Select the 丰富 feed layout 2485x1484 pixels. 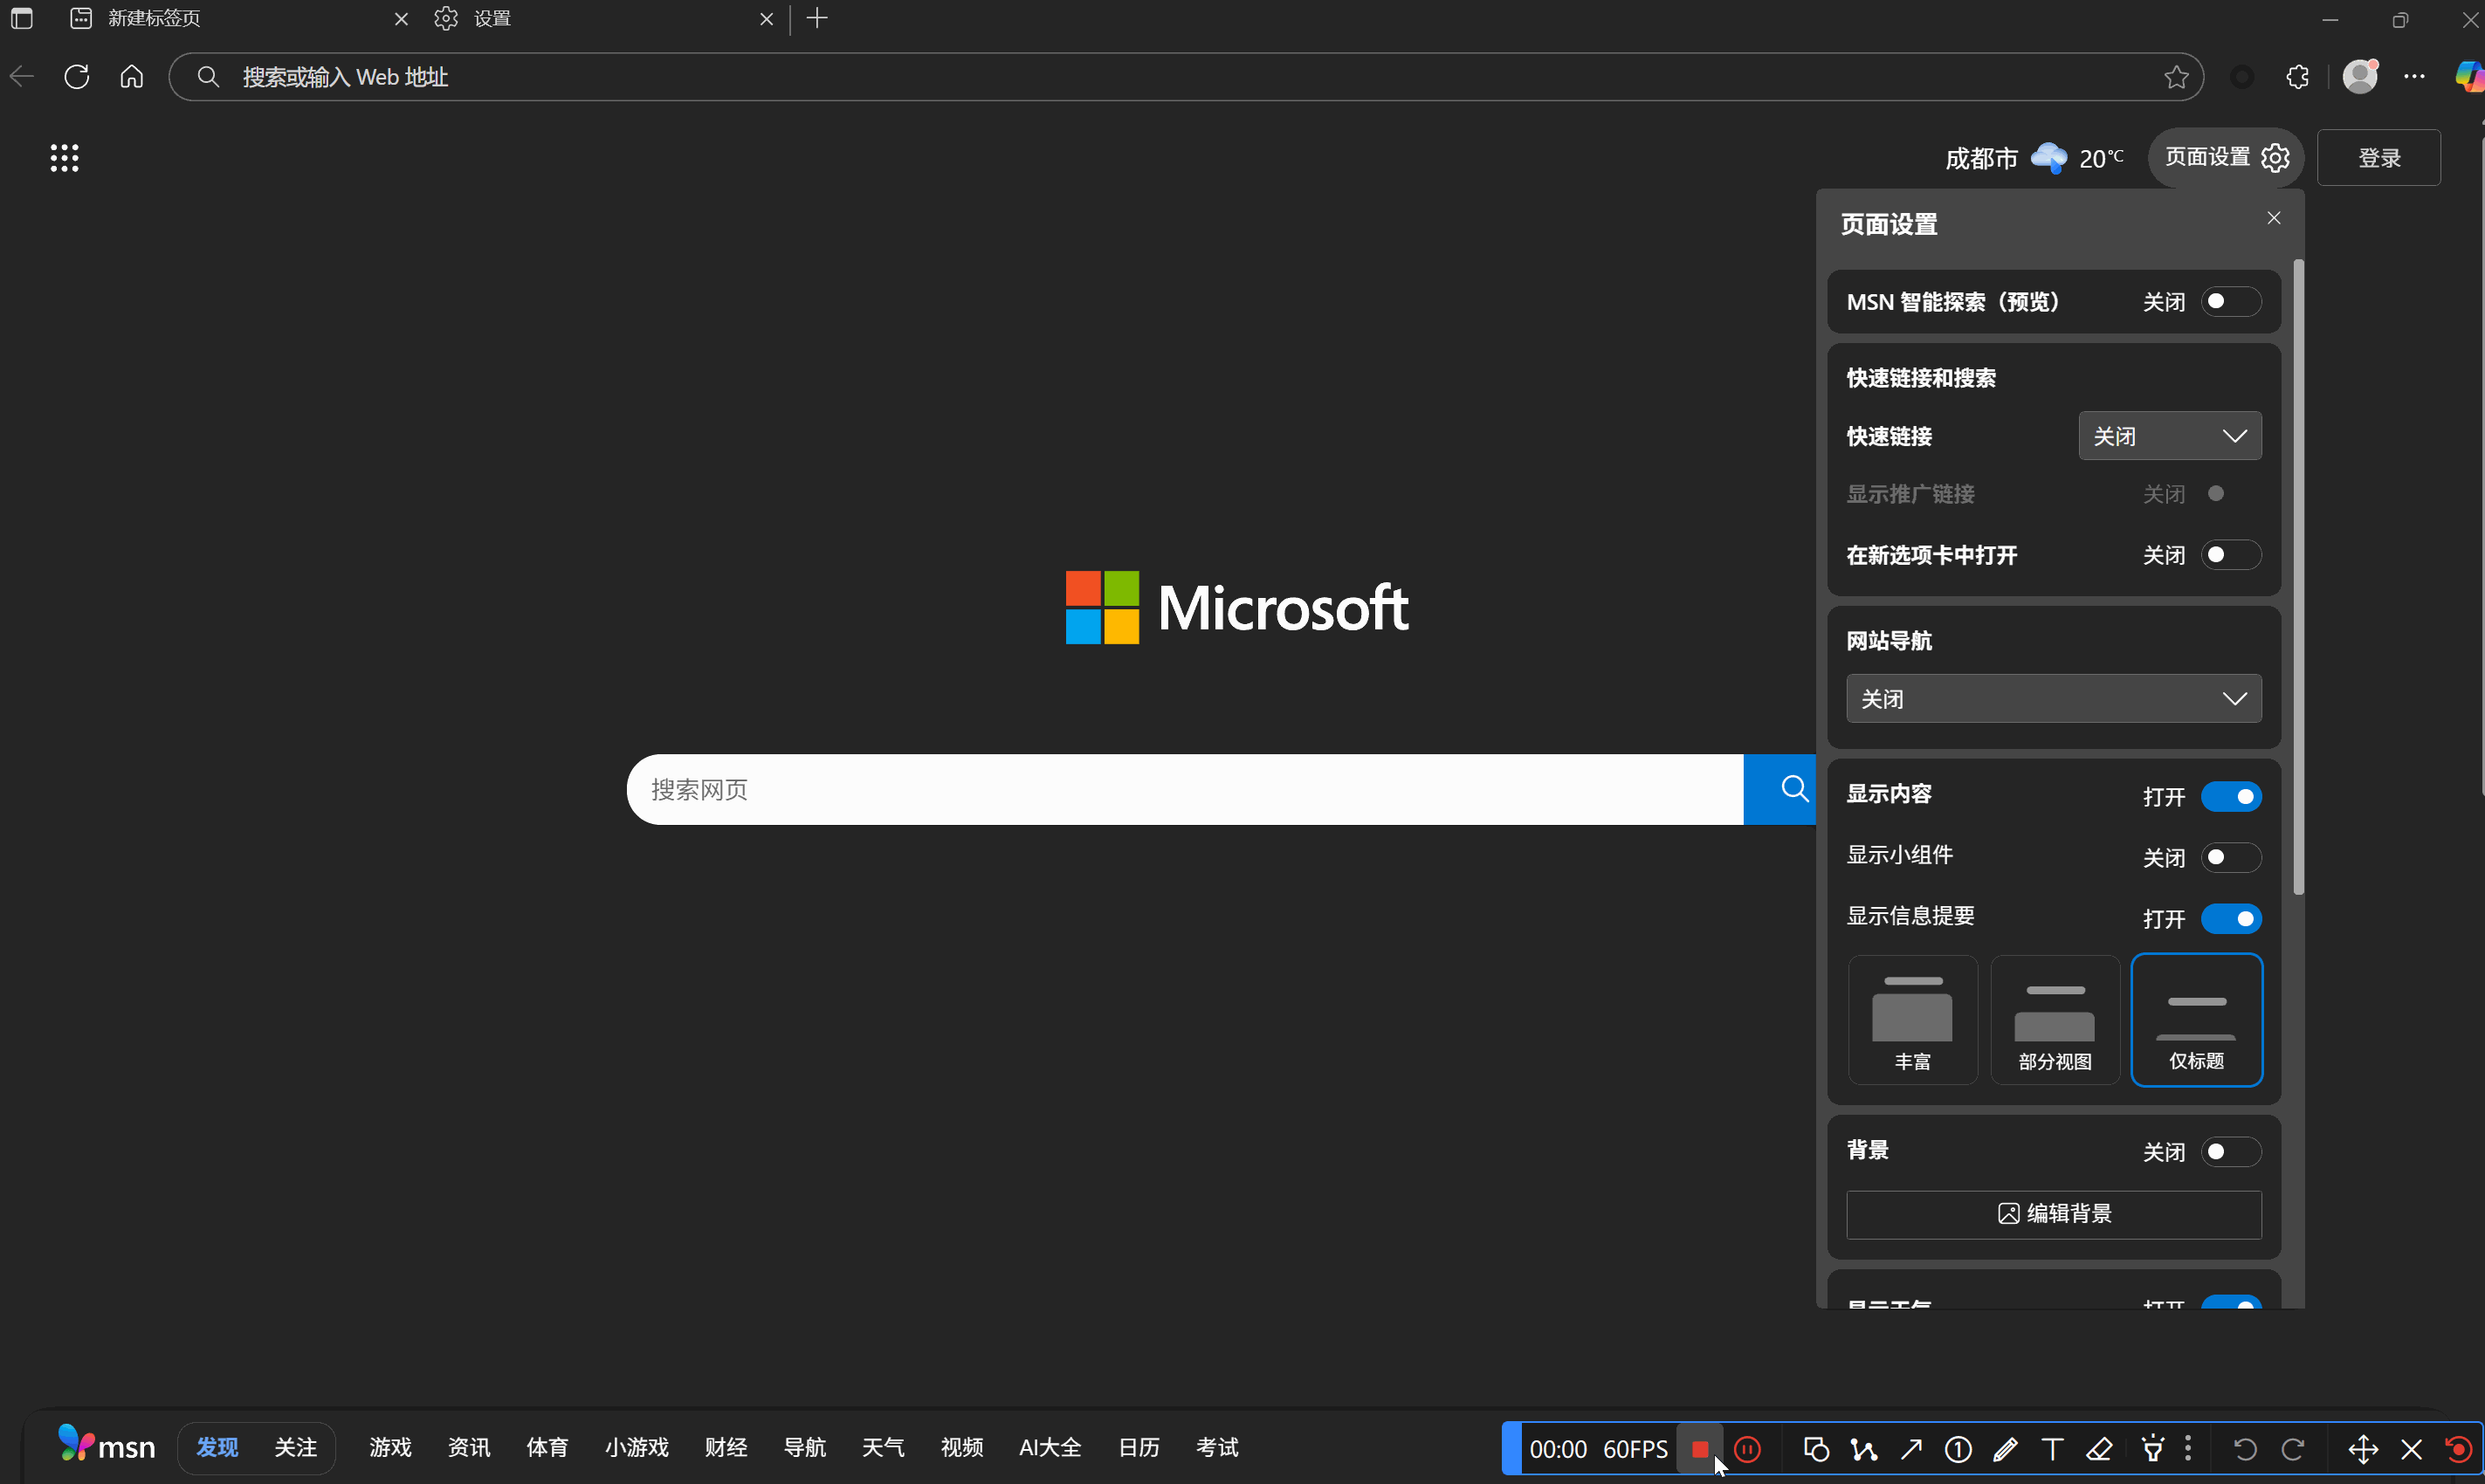1912,1020
